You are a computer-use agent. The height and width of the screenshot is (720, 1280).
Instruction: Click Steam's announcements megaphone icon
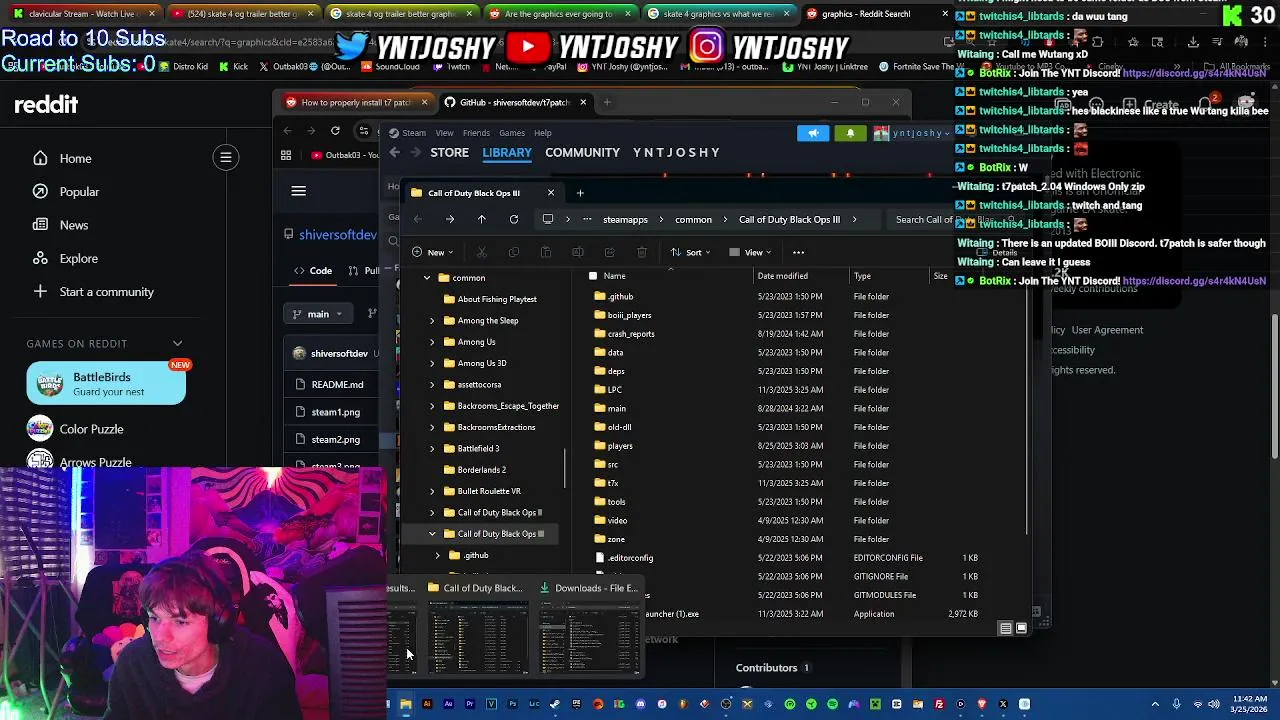813,133
